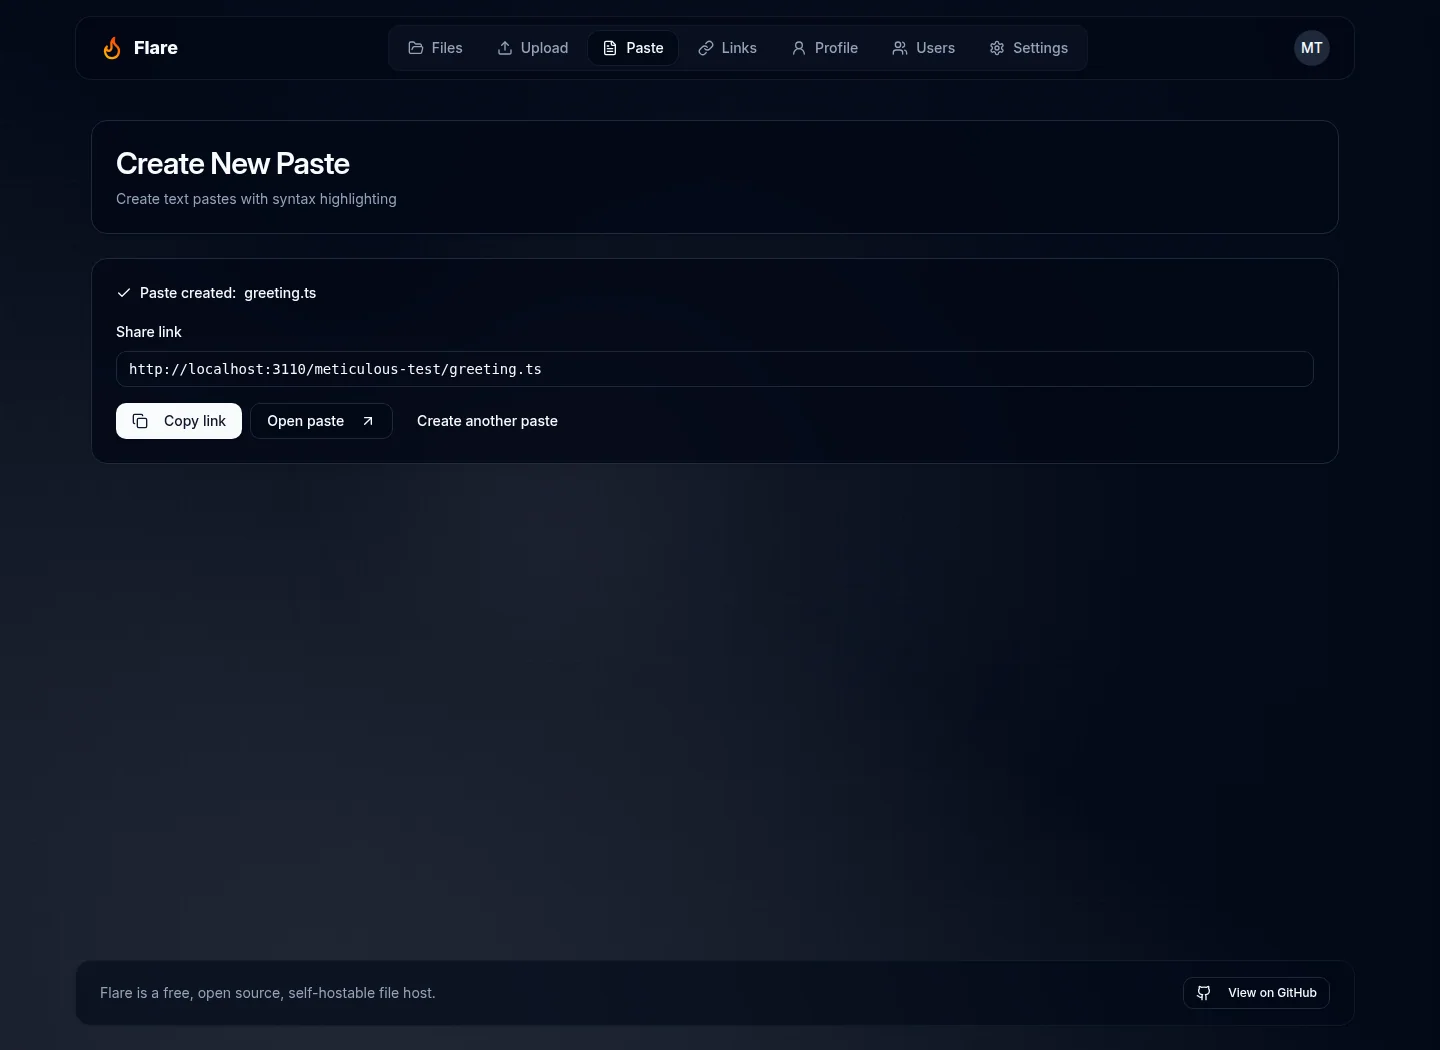Open the MT user avatar menu
The image size is (1440, 1050).
[1312, 48]
